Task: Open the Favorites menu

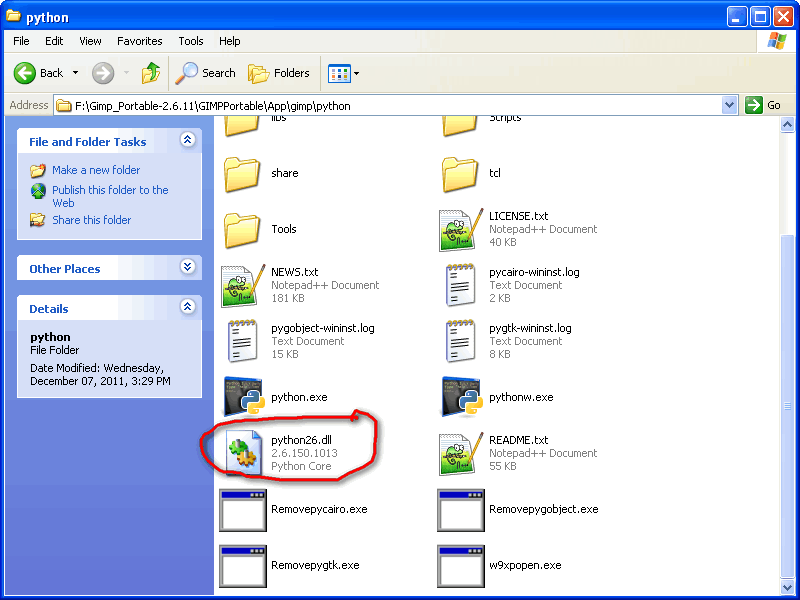Action: pyautogui.click(x=139, y=41)
